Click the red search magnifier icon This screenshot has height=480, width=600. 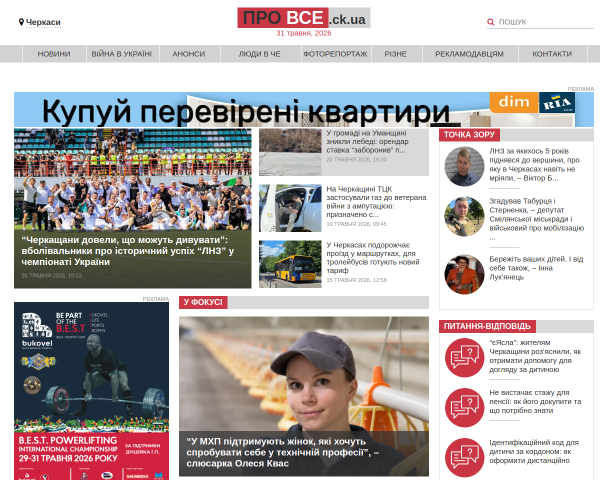tap(490, 22)
